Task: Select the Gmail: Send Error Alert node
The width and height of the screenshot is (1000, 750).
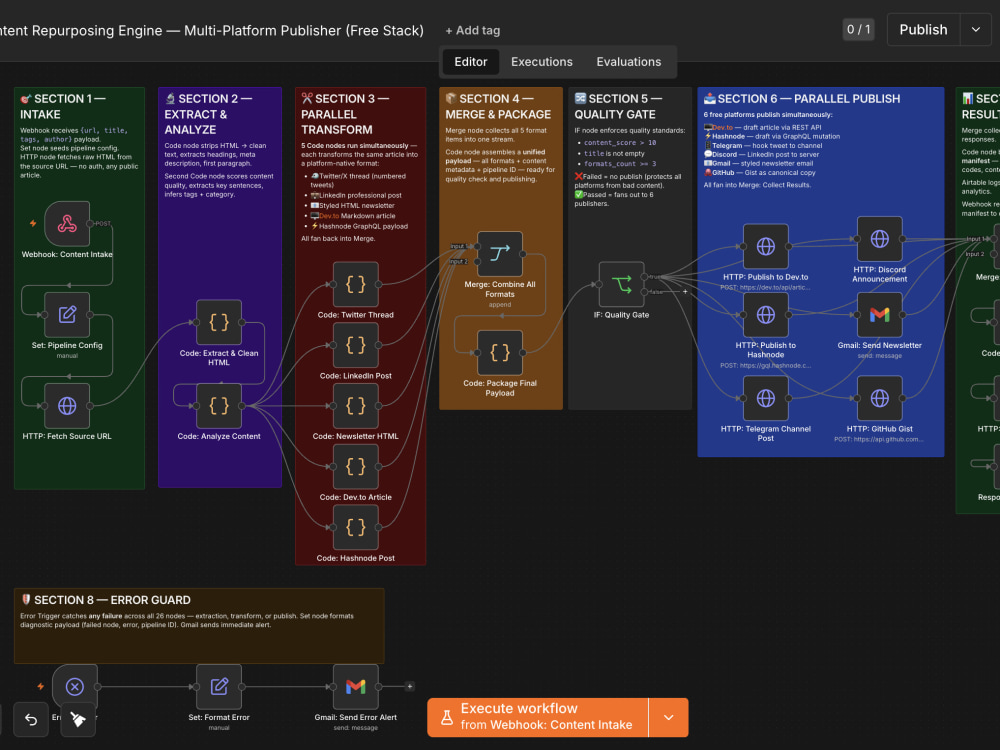Action: pyautogui.click(x=356, y=687)
